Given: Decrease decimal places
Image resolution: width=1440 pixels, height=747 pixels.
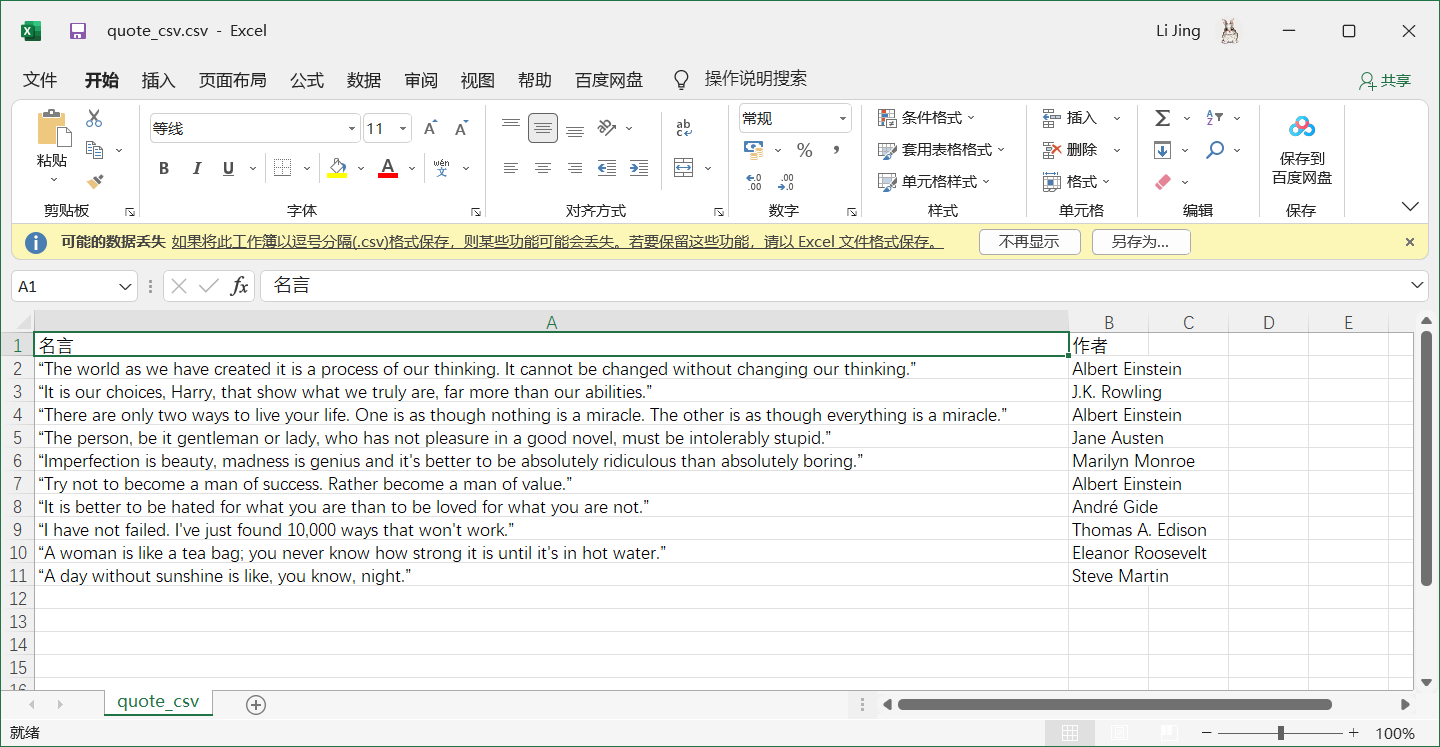Looking at the screenshot, I should (786, 182).
